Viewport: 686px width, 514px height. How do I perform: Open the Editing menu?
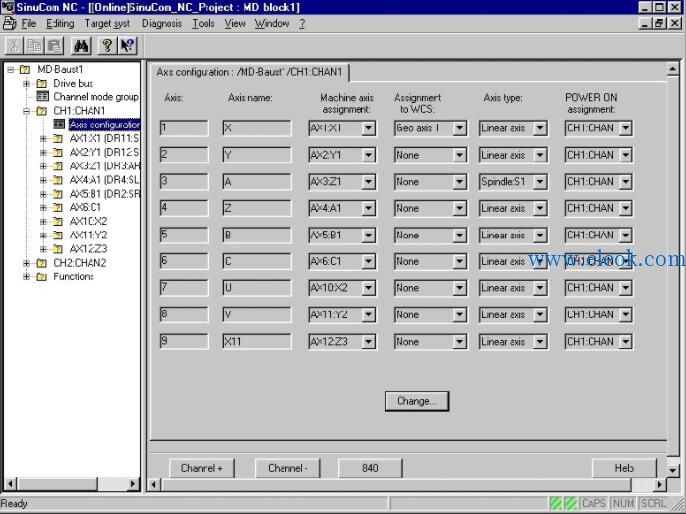[60, 23]
